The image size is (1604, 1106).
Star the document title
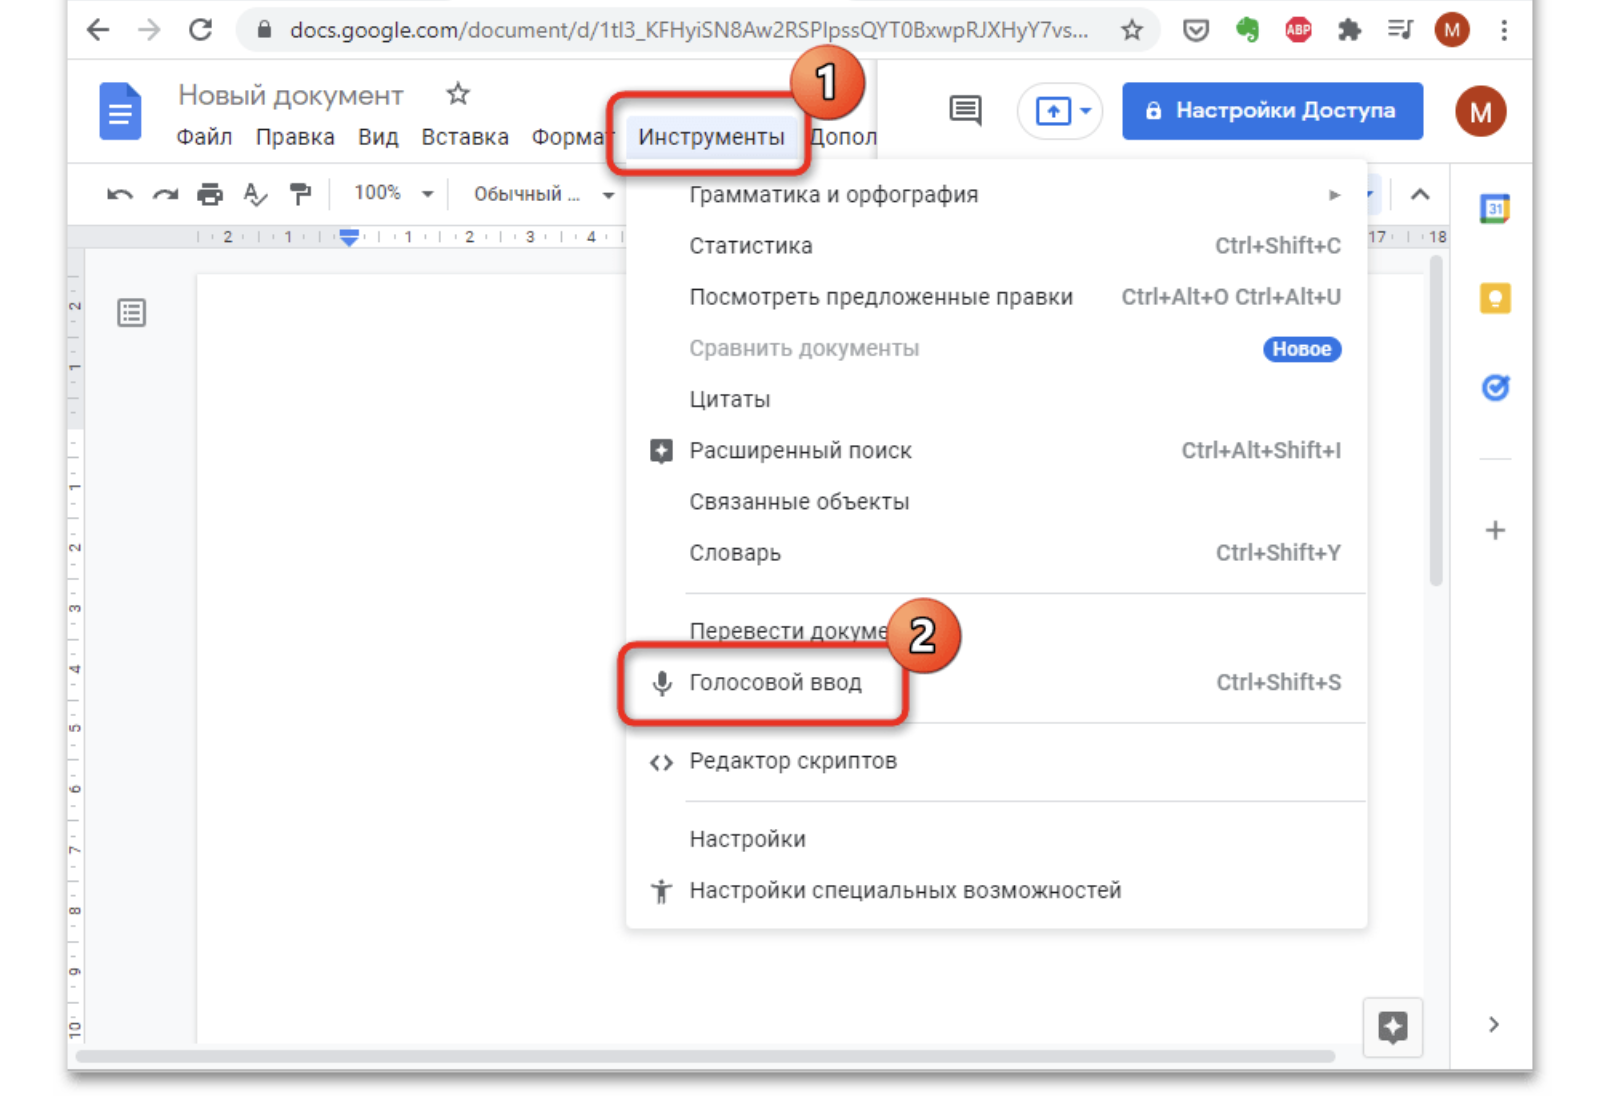click(458, 94)
